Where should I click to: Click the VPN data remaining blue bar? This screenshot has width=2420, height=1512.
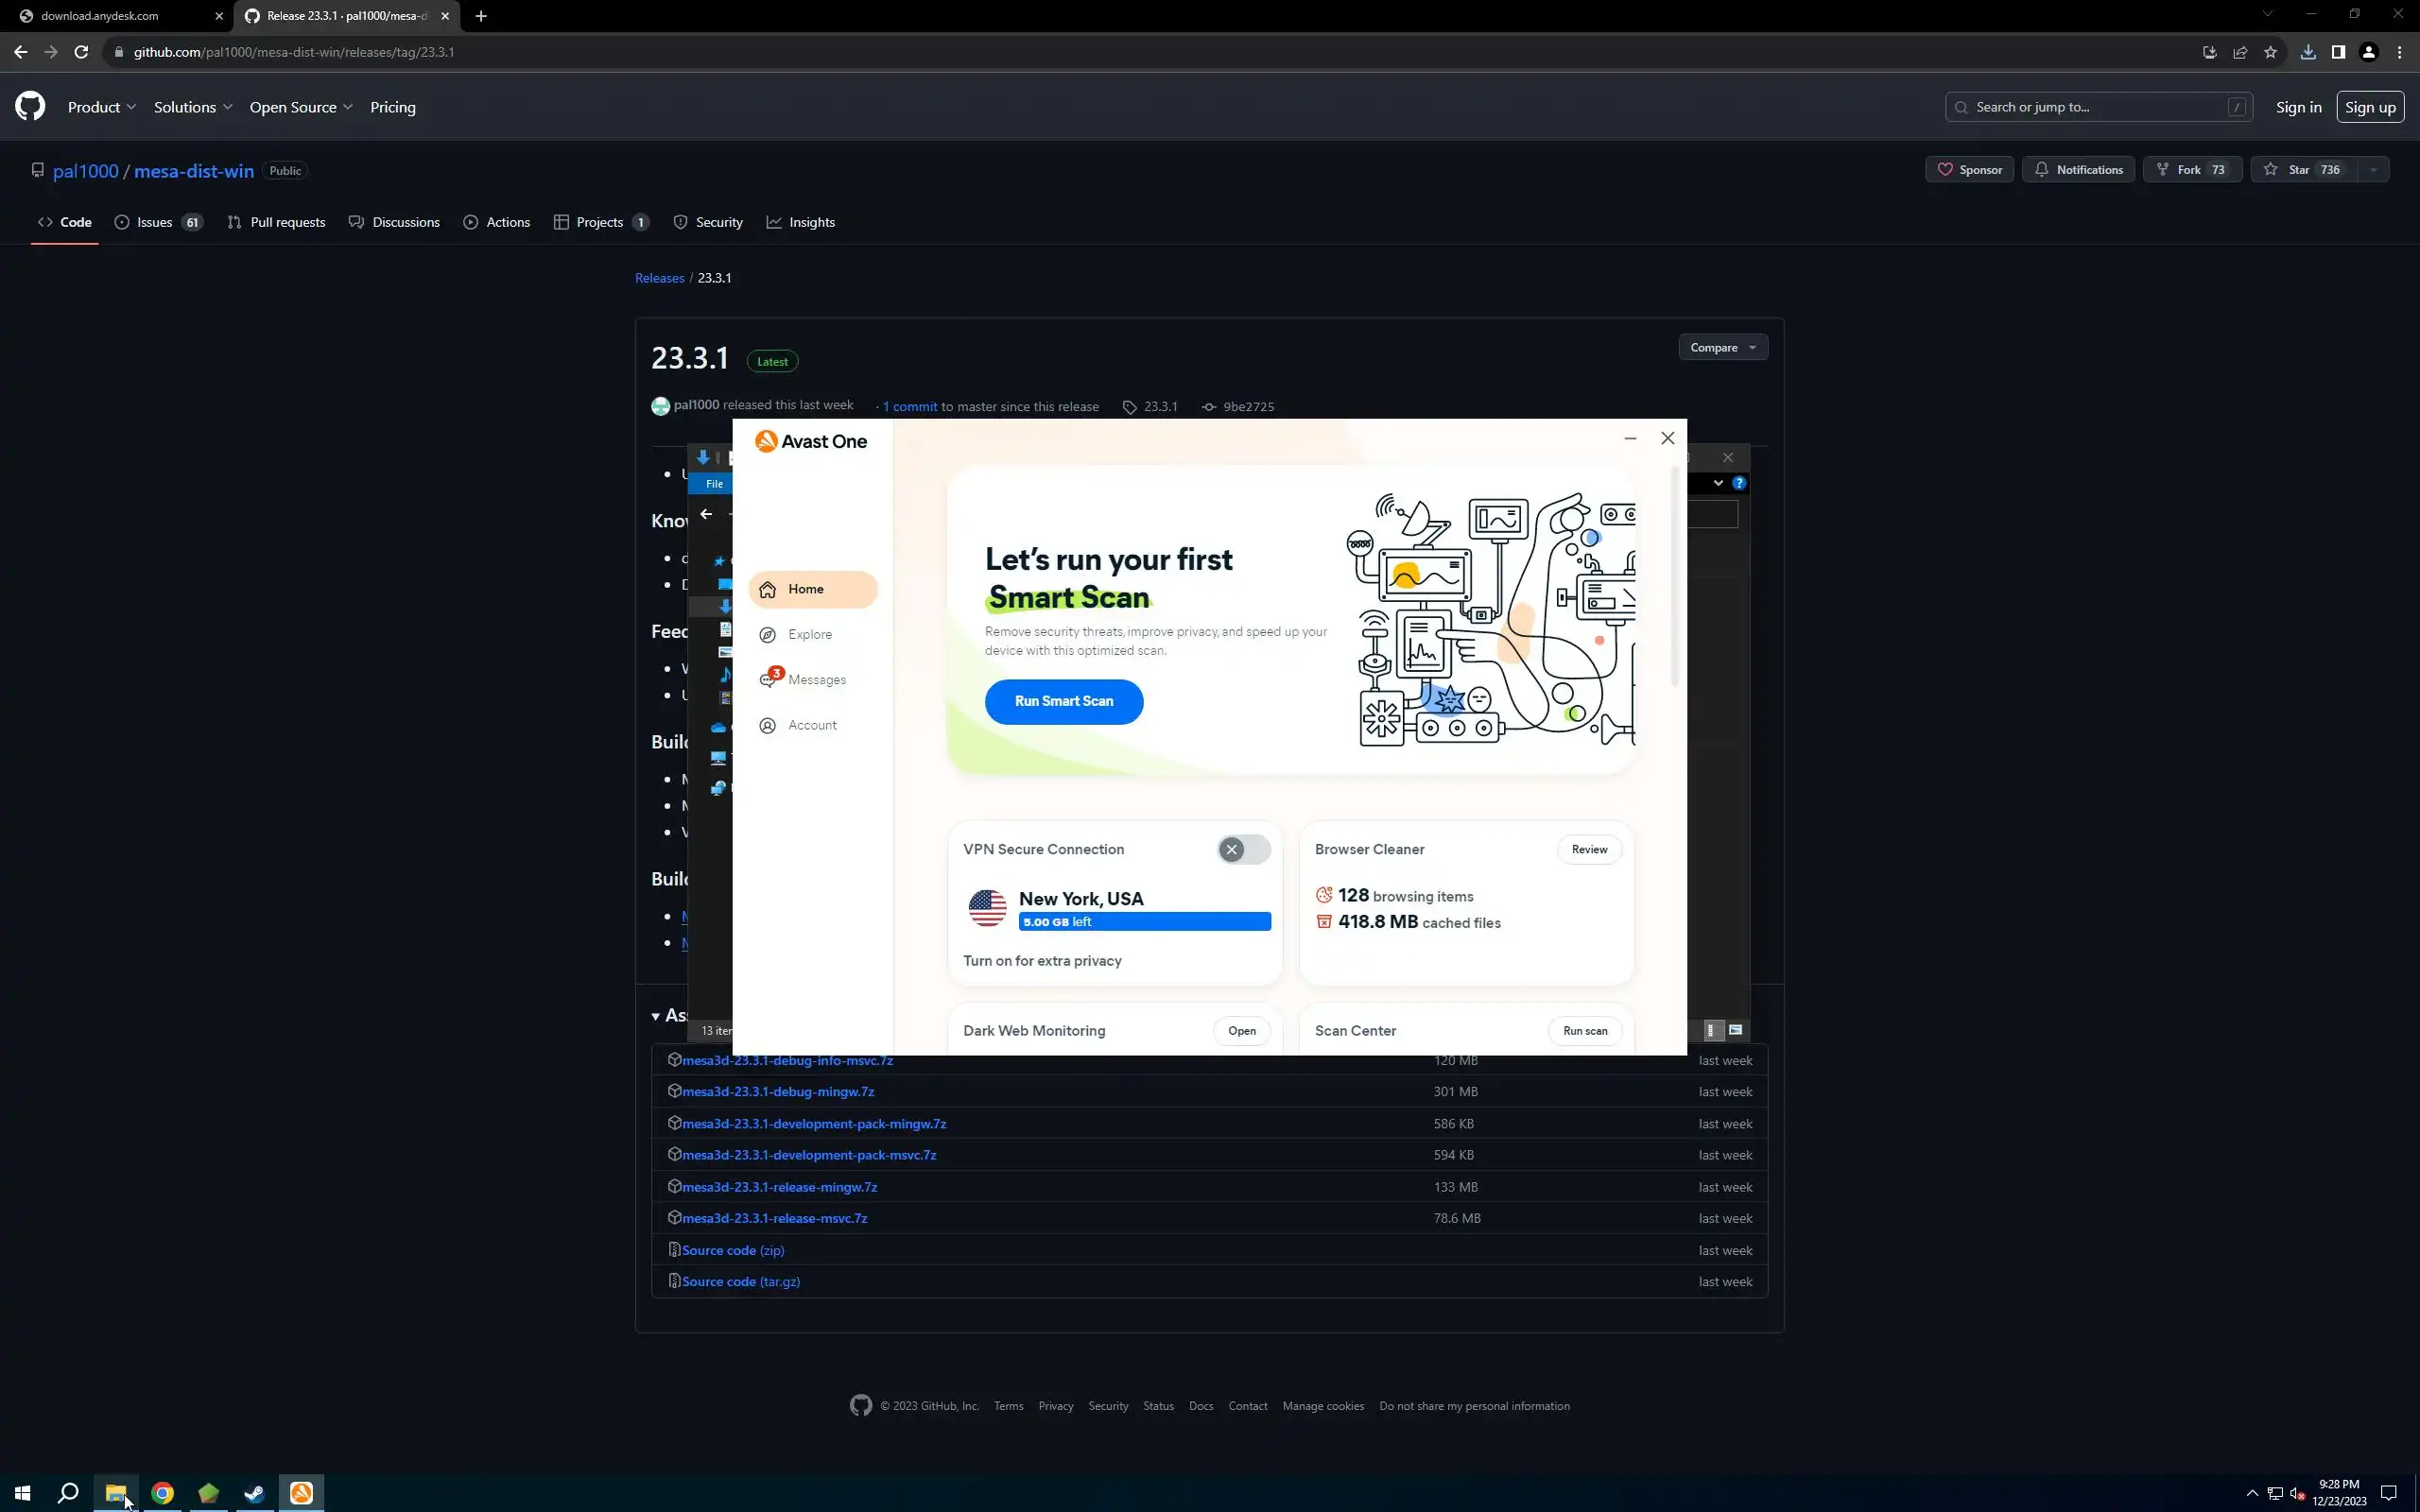1144,922
